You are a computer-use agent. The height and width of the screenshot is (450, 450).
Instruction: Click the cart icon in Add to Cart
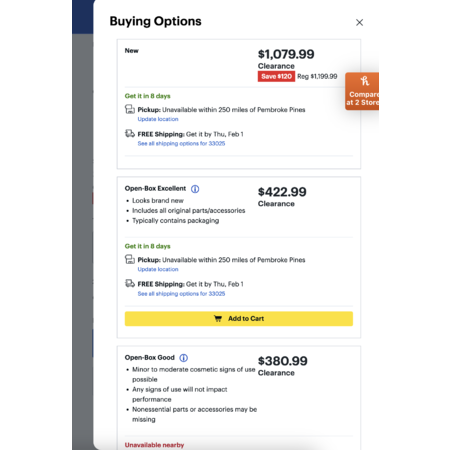click(218, 319)
